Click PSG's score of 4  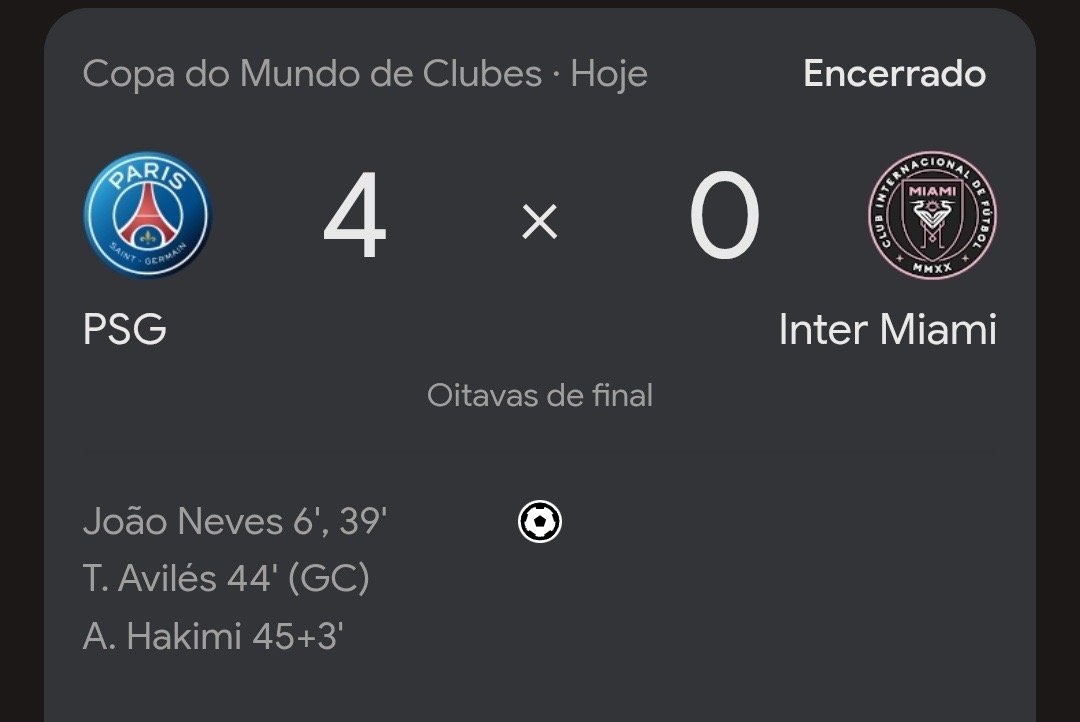tap(355, 215)
